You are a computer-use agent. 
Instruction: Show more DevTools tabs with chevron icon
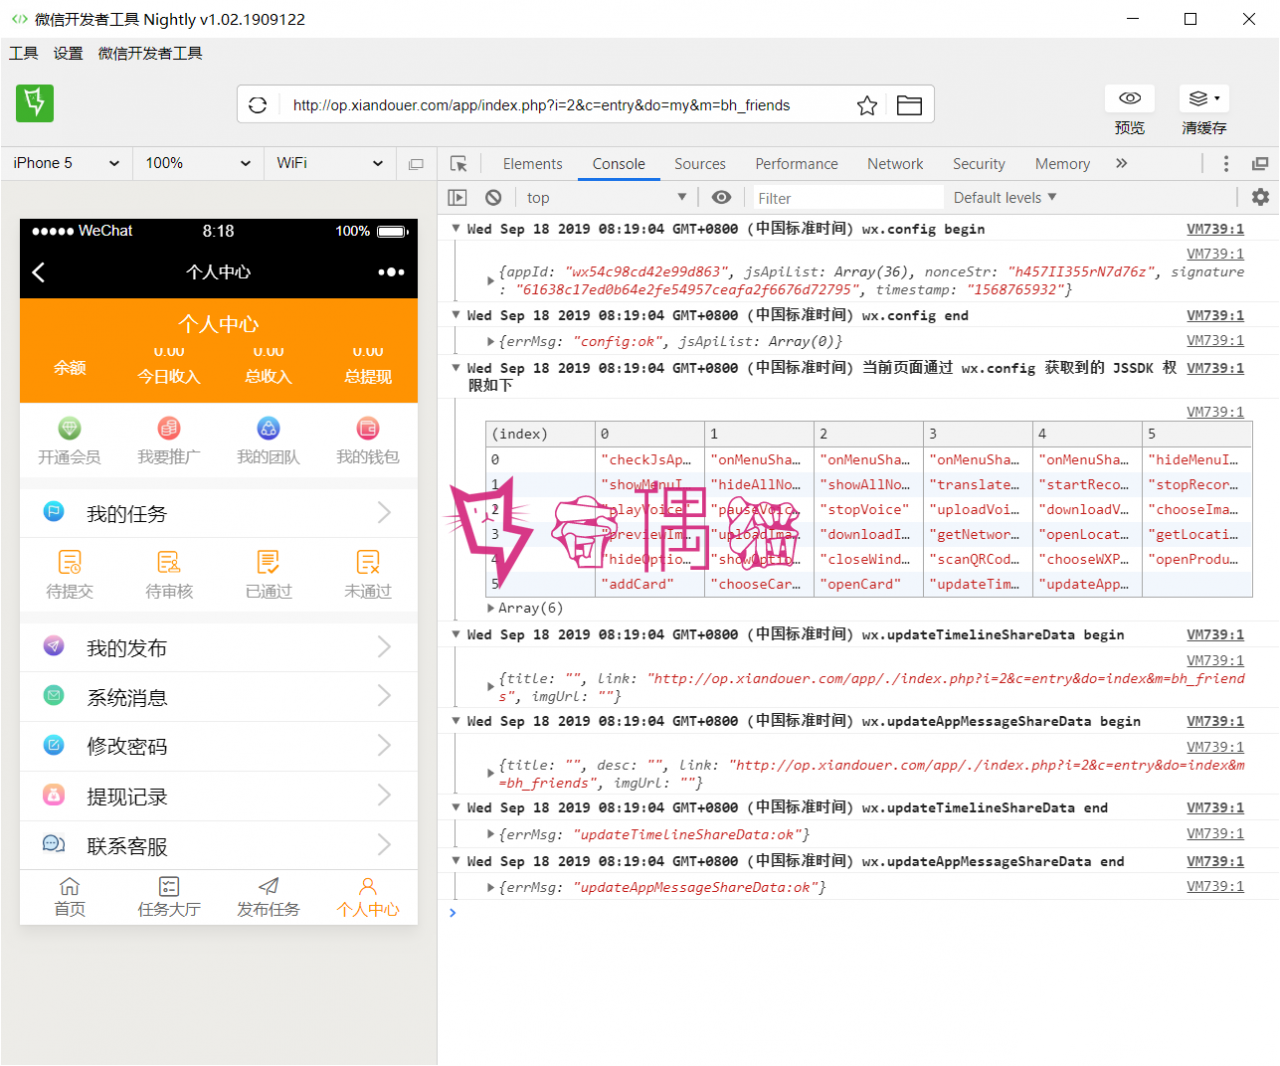[1121, 163]
